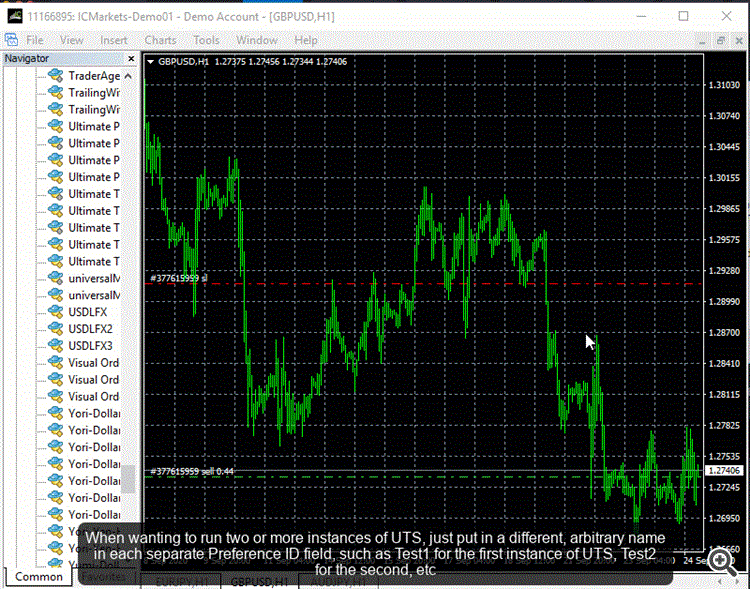Click the magnifier zoom icon at the chart corner
This screenshot has width=750, height=589.
coord(722,562)
